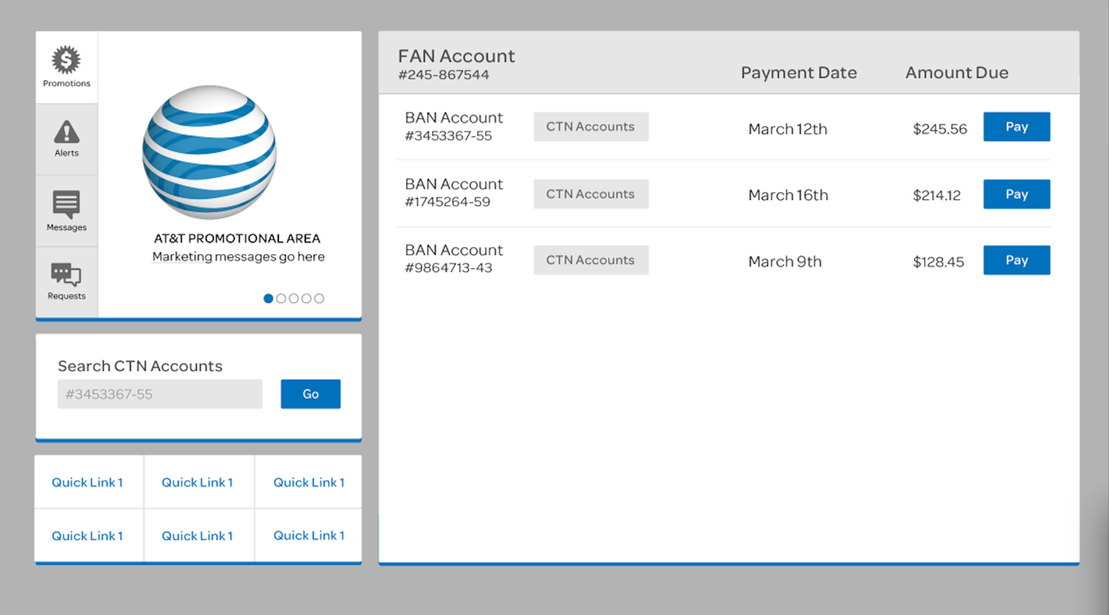Pay the $128.45 amount due

[1016, 260]
